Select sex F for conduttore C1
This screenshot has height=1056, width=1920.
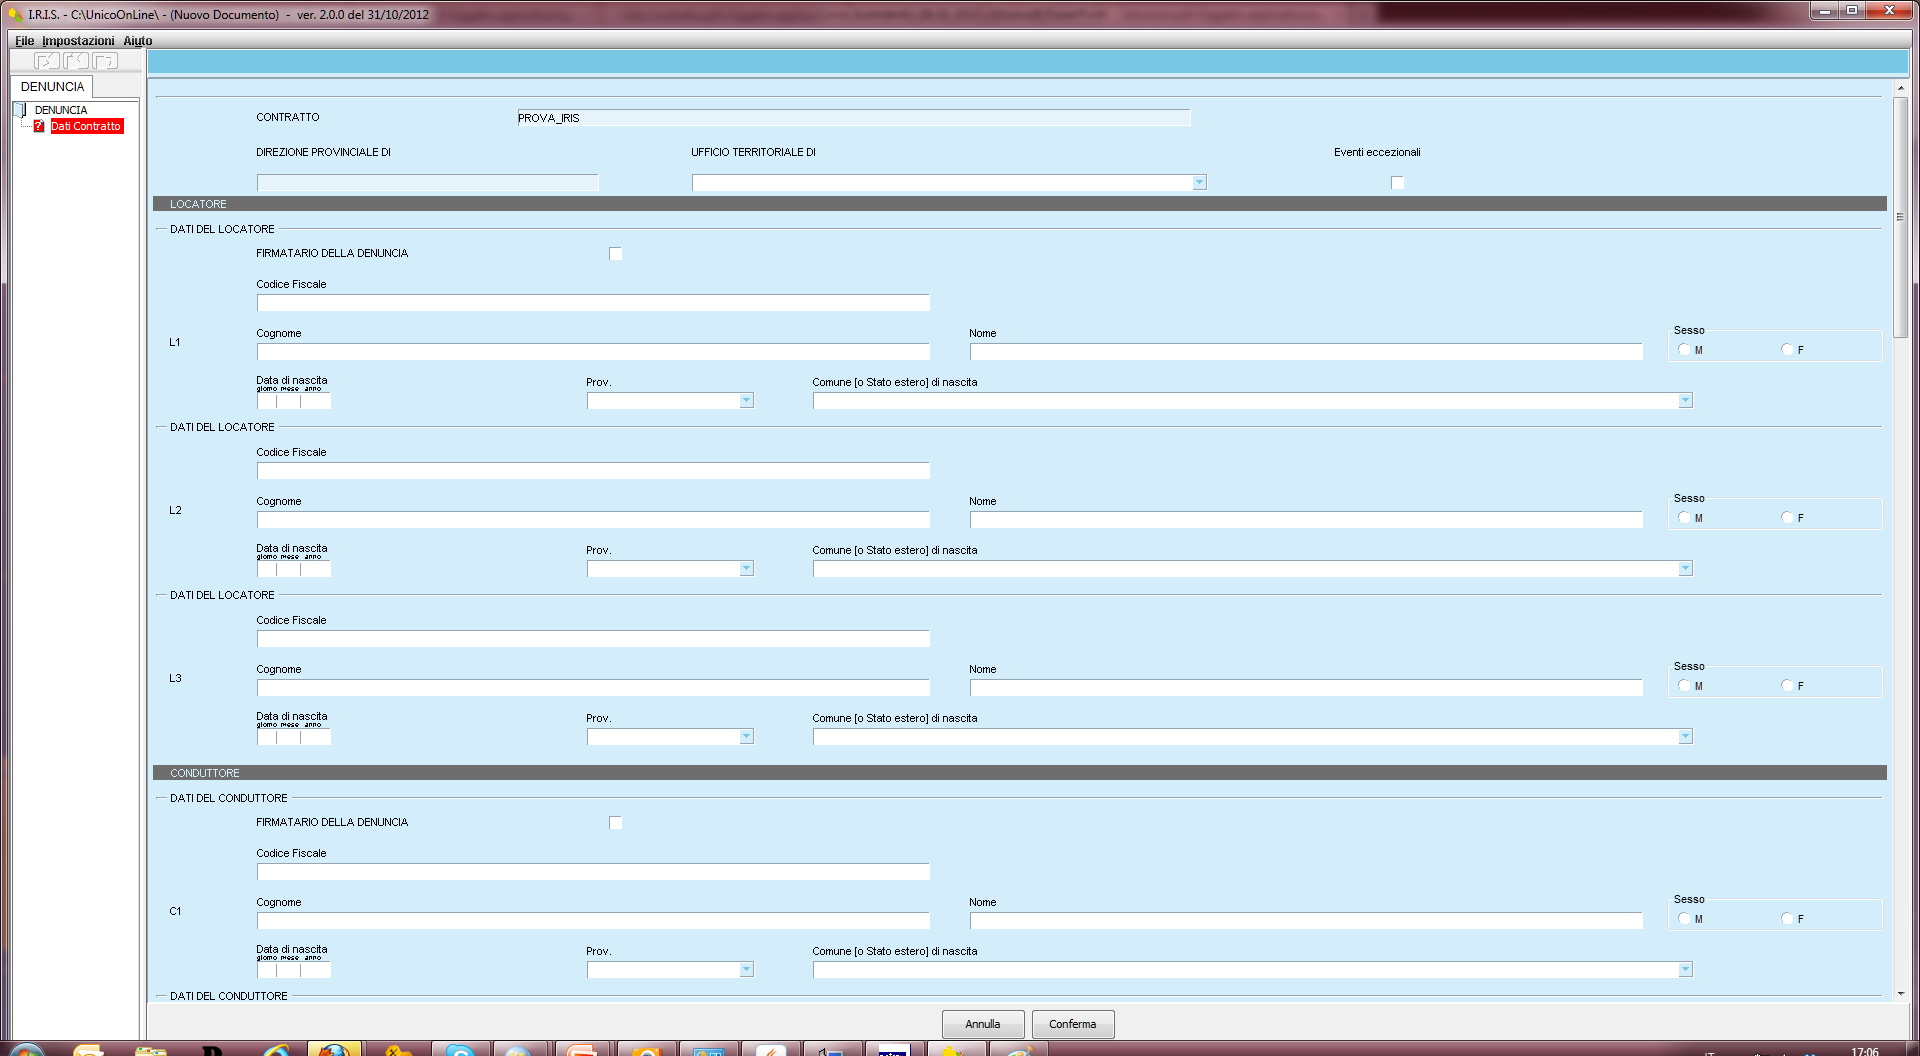[1787, 919]
